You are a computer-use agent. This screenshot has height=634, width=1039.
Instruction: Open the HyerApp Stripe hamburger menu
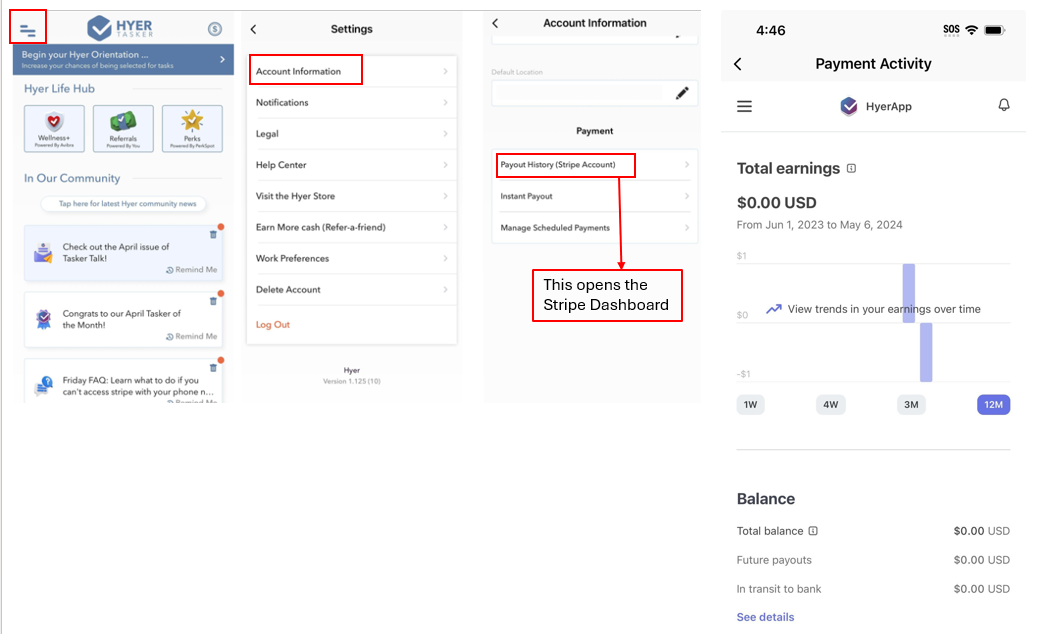click(x=744, y=106)
